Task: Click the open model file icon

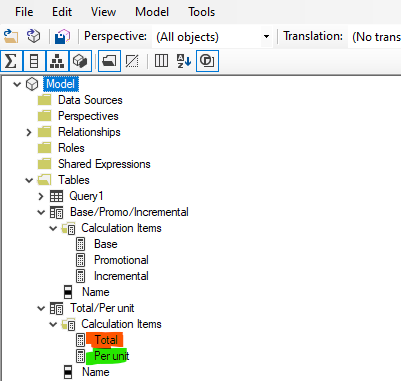Action: [11, 36]
